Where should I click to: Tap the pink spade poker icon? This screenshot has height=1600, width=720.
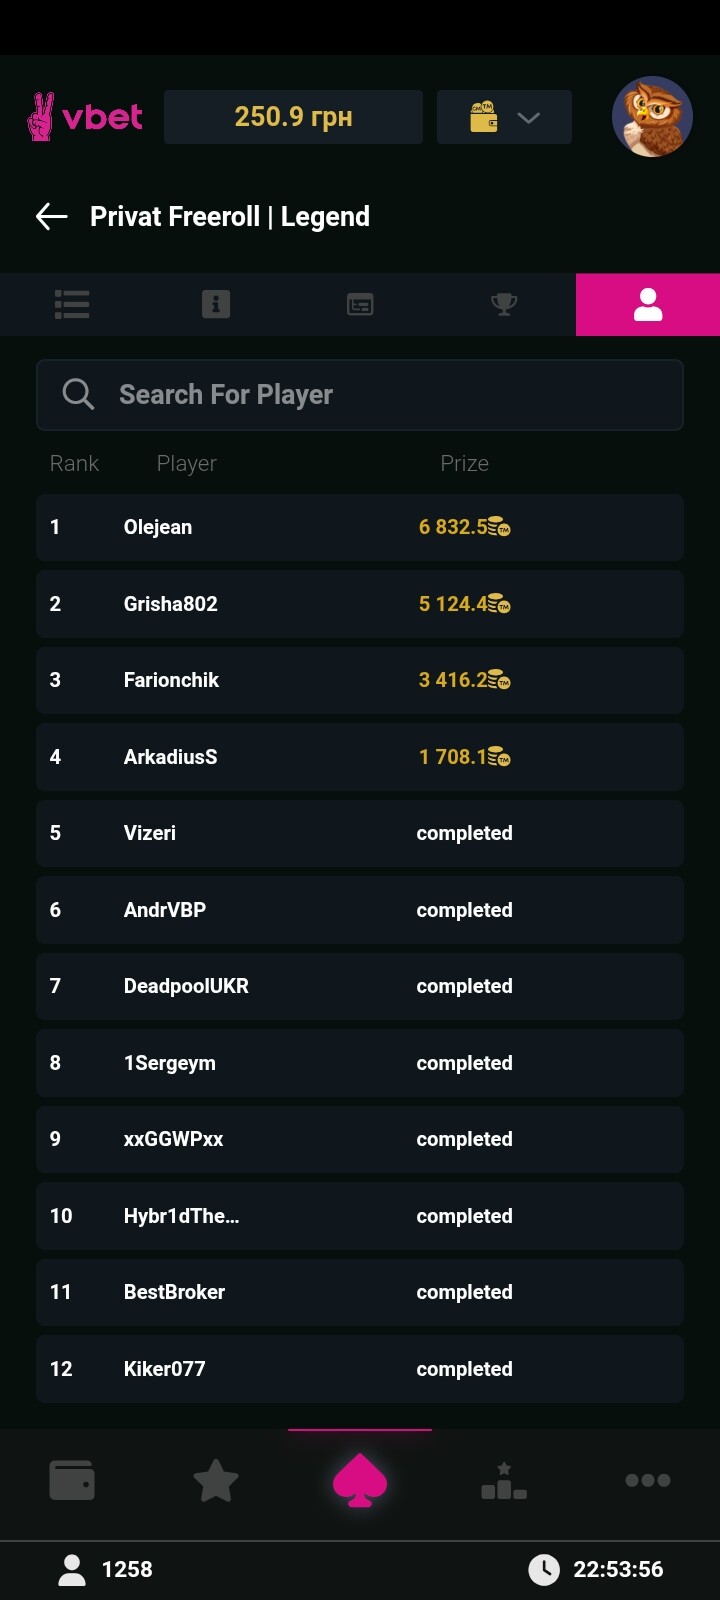[x=360, y=1480]
